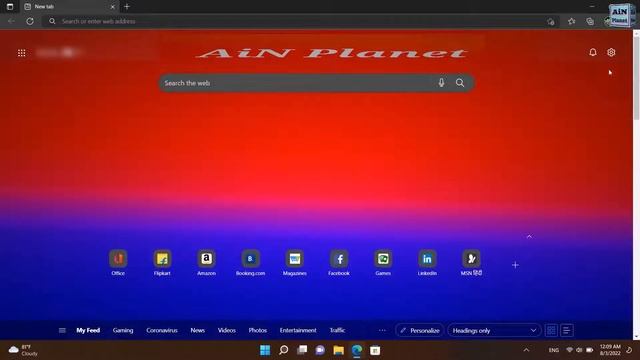Image resolution: width=640 pixels, height=360 pixels.
Task: Open taskbar Search
Action: tap(283, 350)
